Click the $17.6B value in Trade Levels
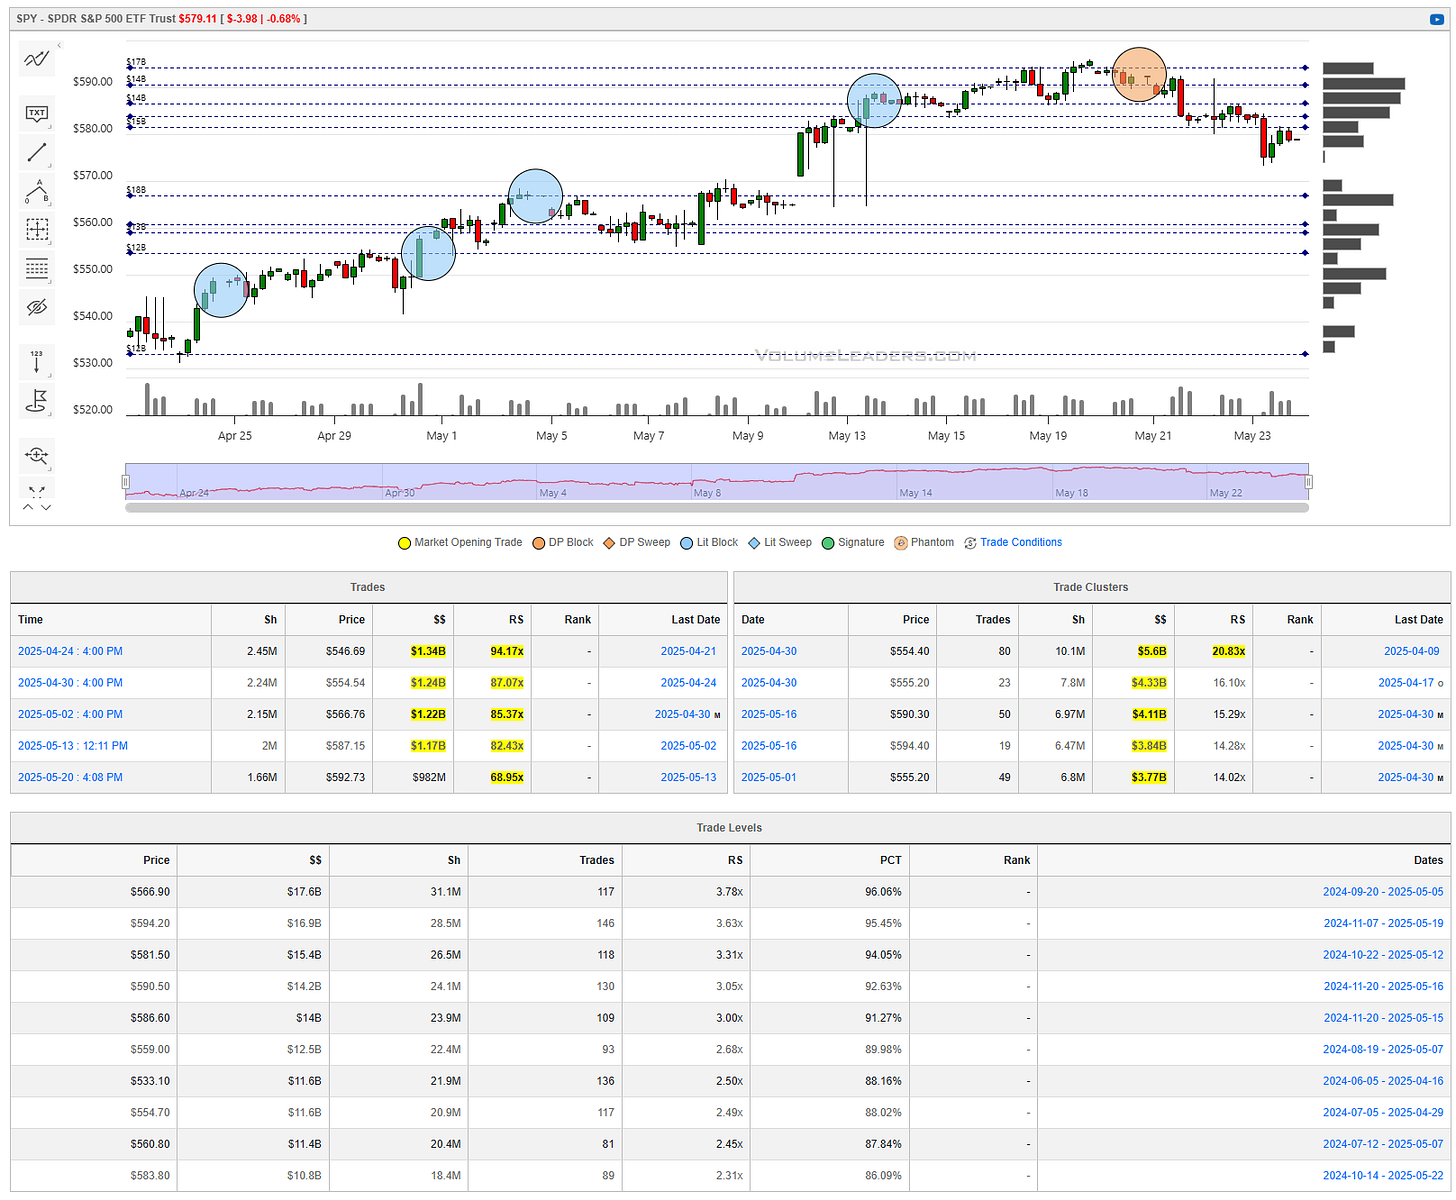The image size is (1456, 1200). click(x=304, y=892)
